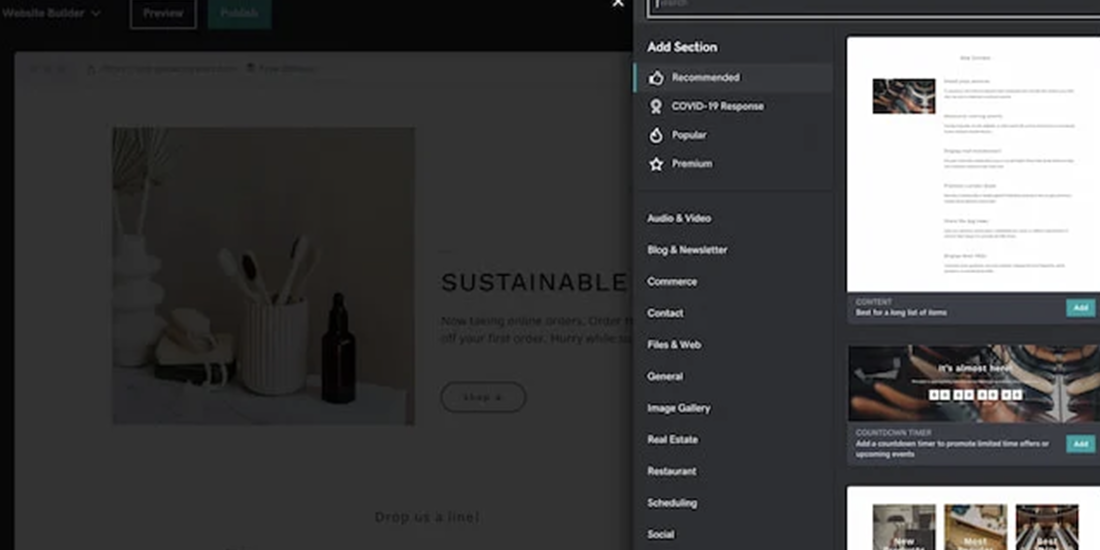The image size is (1100, 550).
Task: Select the Real Estate category
Action: (673, 439)
